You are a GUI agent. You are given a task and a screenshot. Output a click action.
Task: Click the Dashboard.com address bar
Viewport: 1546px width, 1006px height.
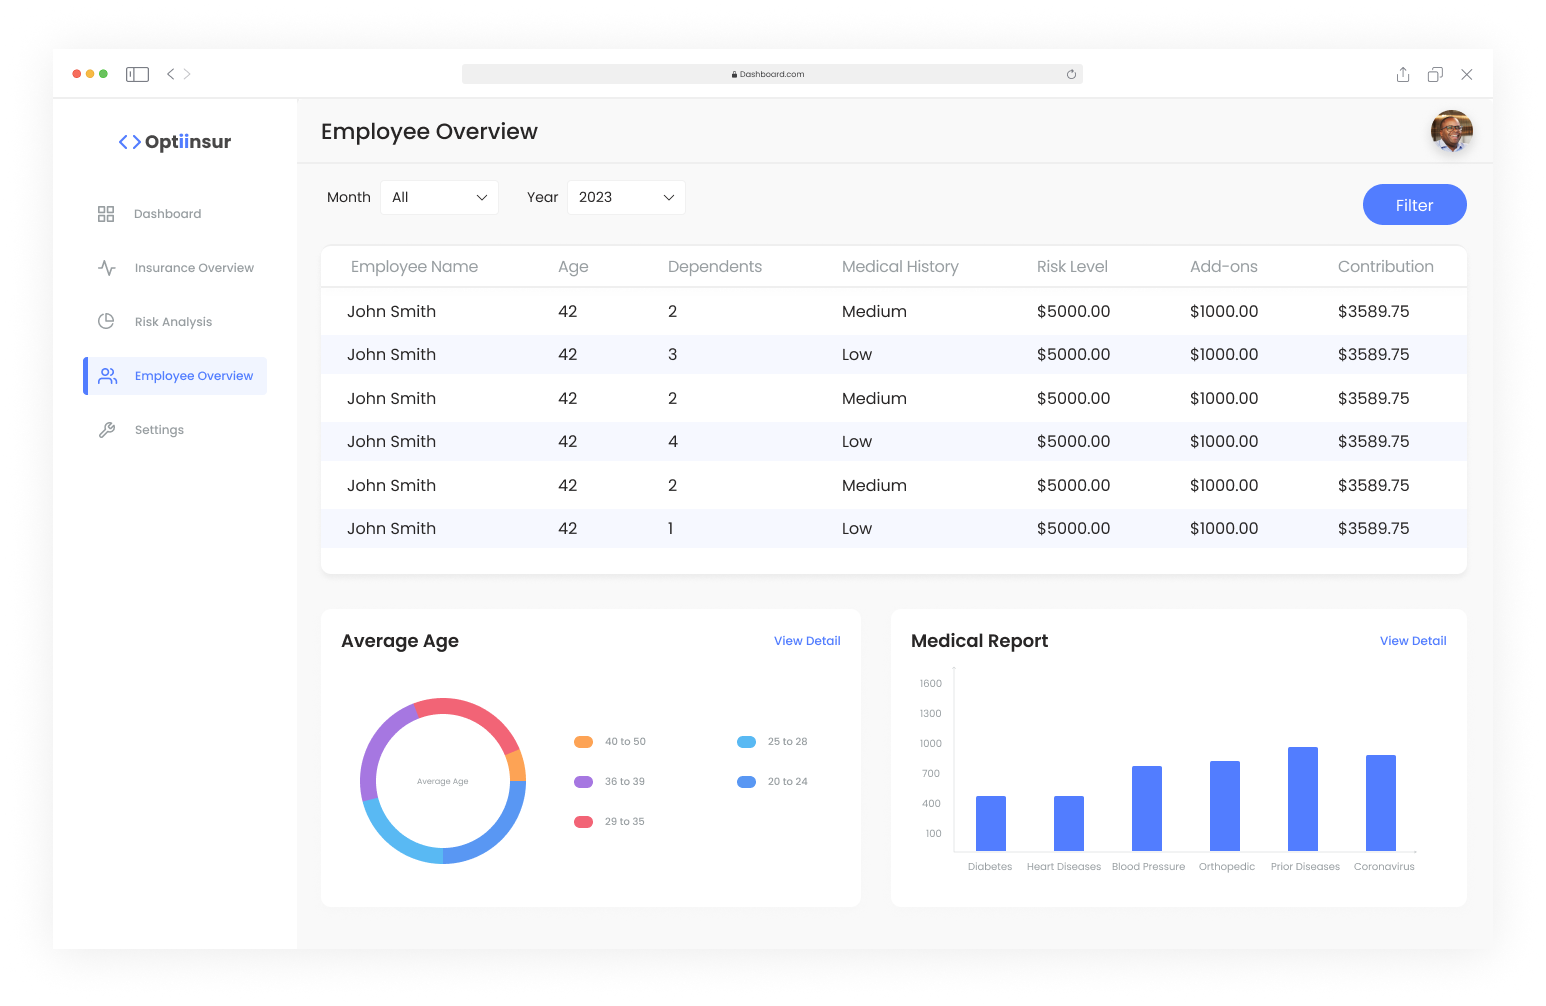770,74
